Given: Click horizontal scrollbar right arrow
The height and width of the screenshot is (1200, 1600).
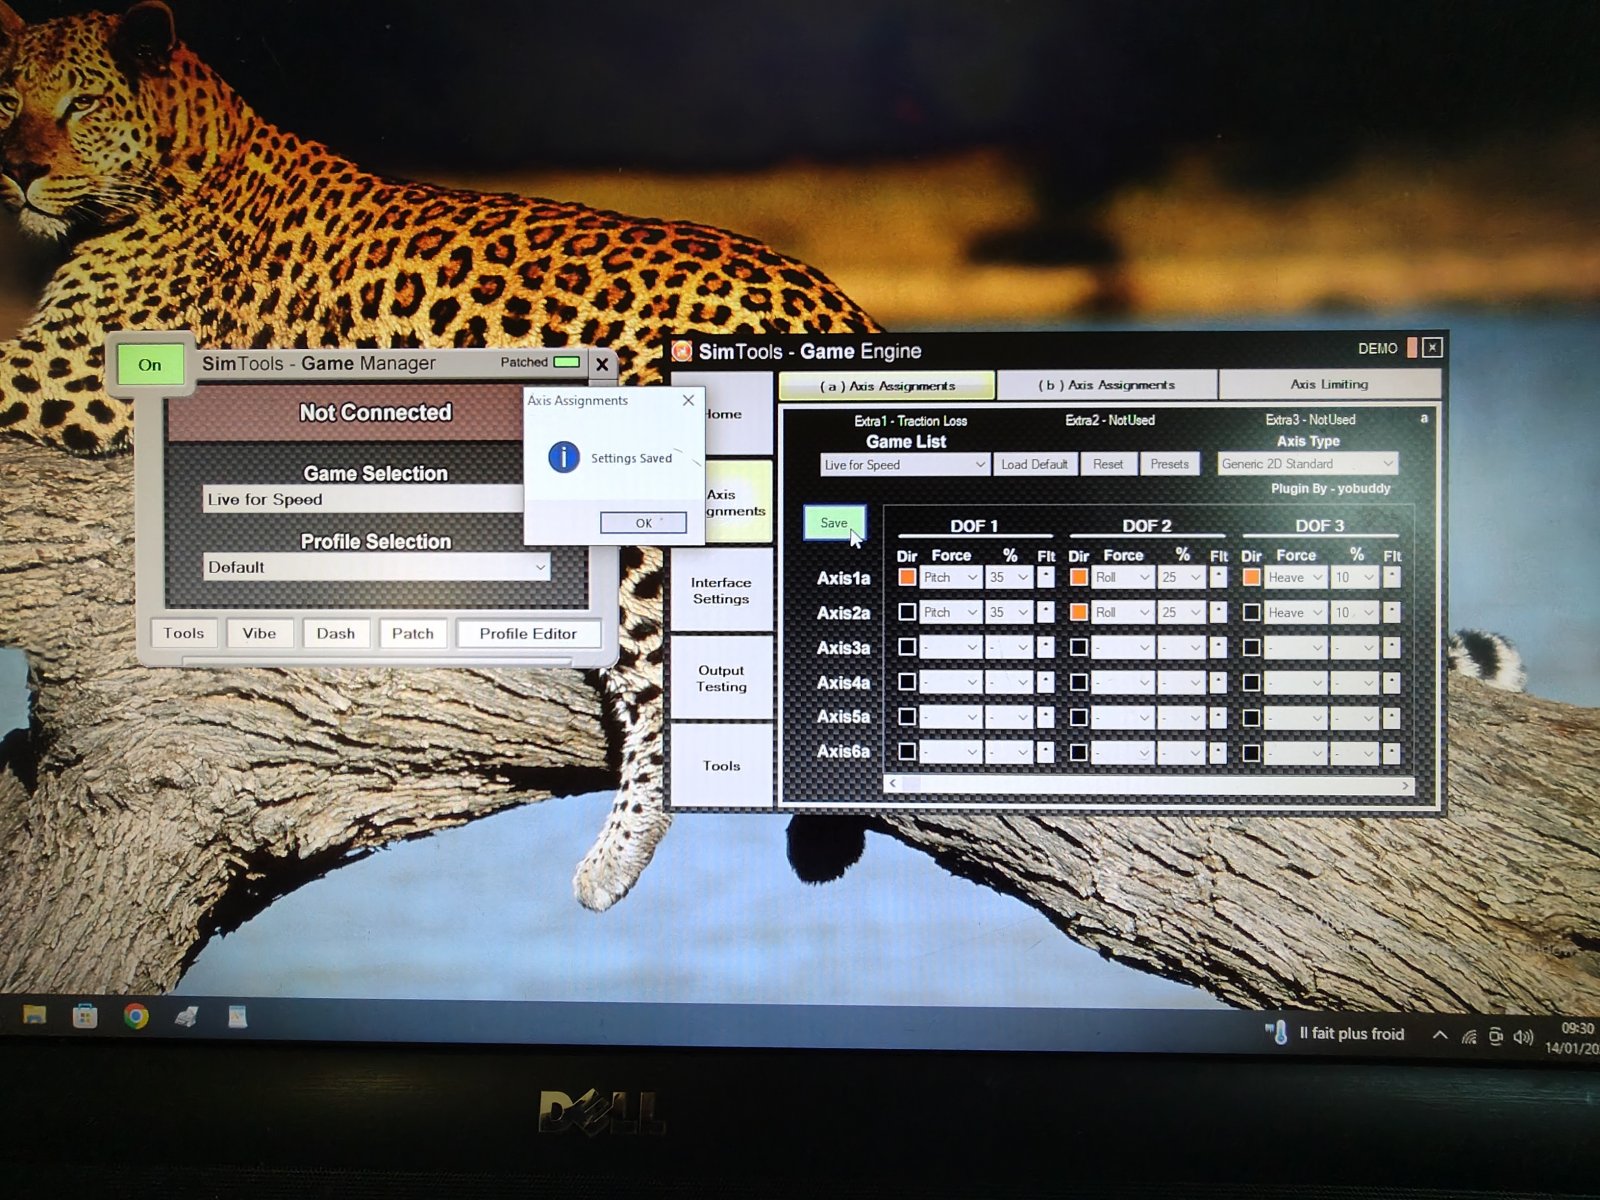Looking at the screenshot, I should 1405,785.
